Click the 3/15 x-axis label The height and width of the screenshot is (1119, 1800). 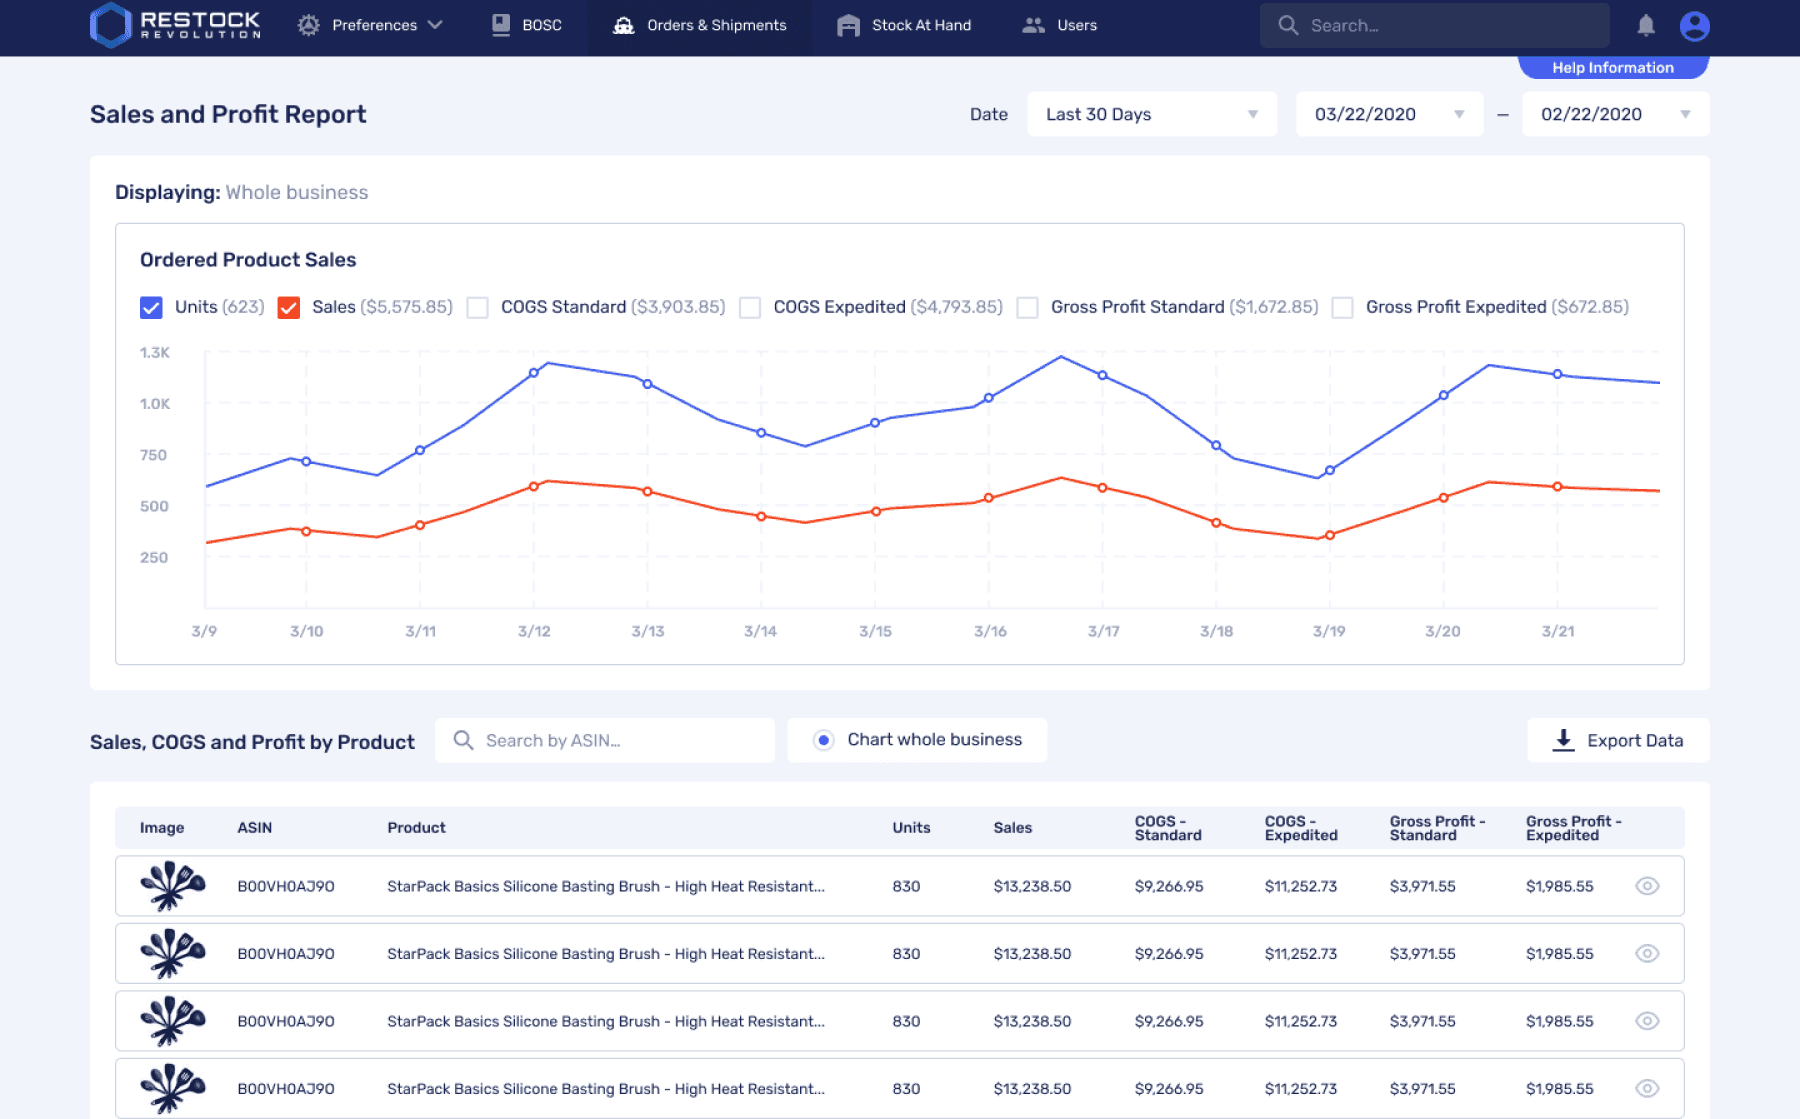875,631
